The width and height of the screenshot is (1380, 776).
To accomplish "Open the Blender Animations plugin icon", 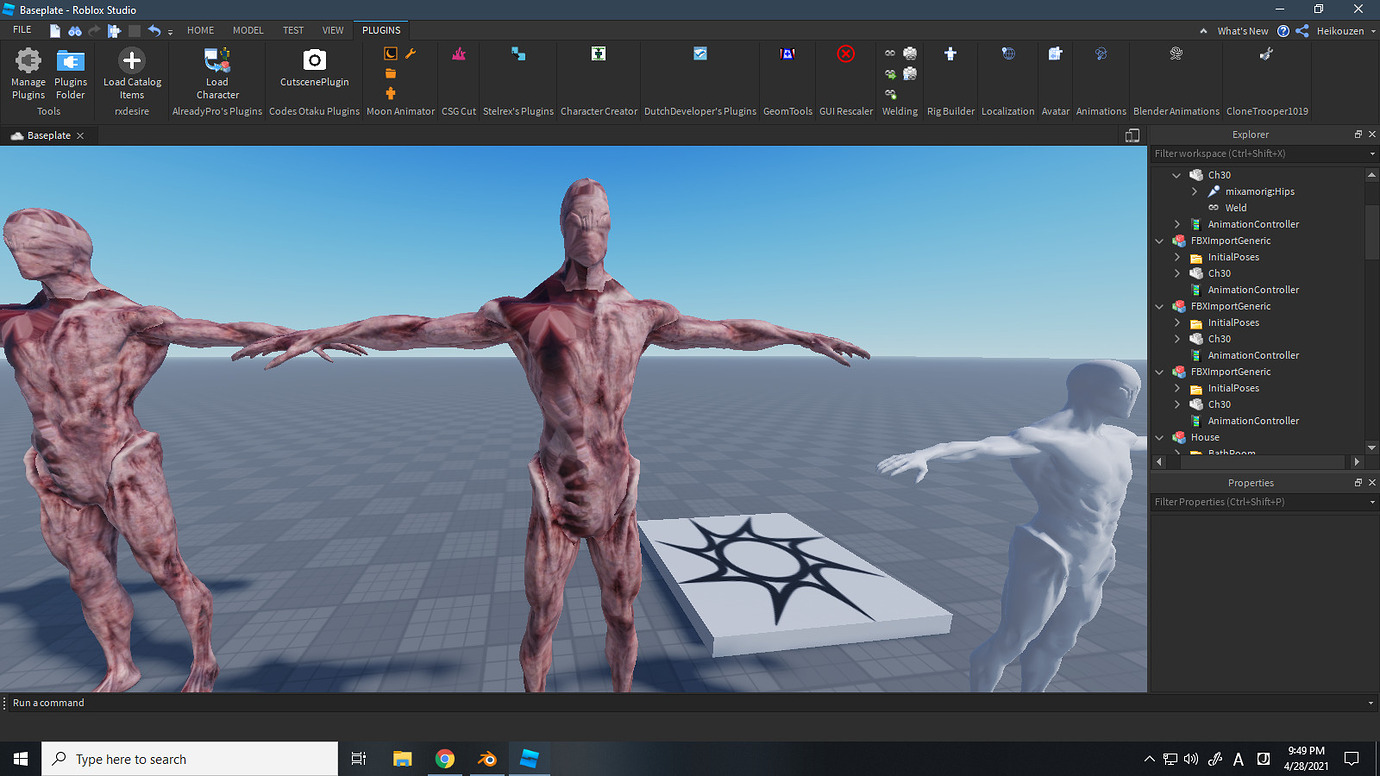I will 1176,54.
